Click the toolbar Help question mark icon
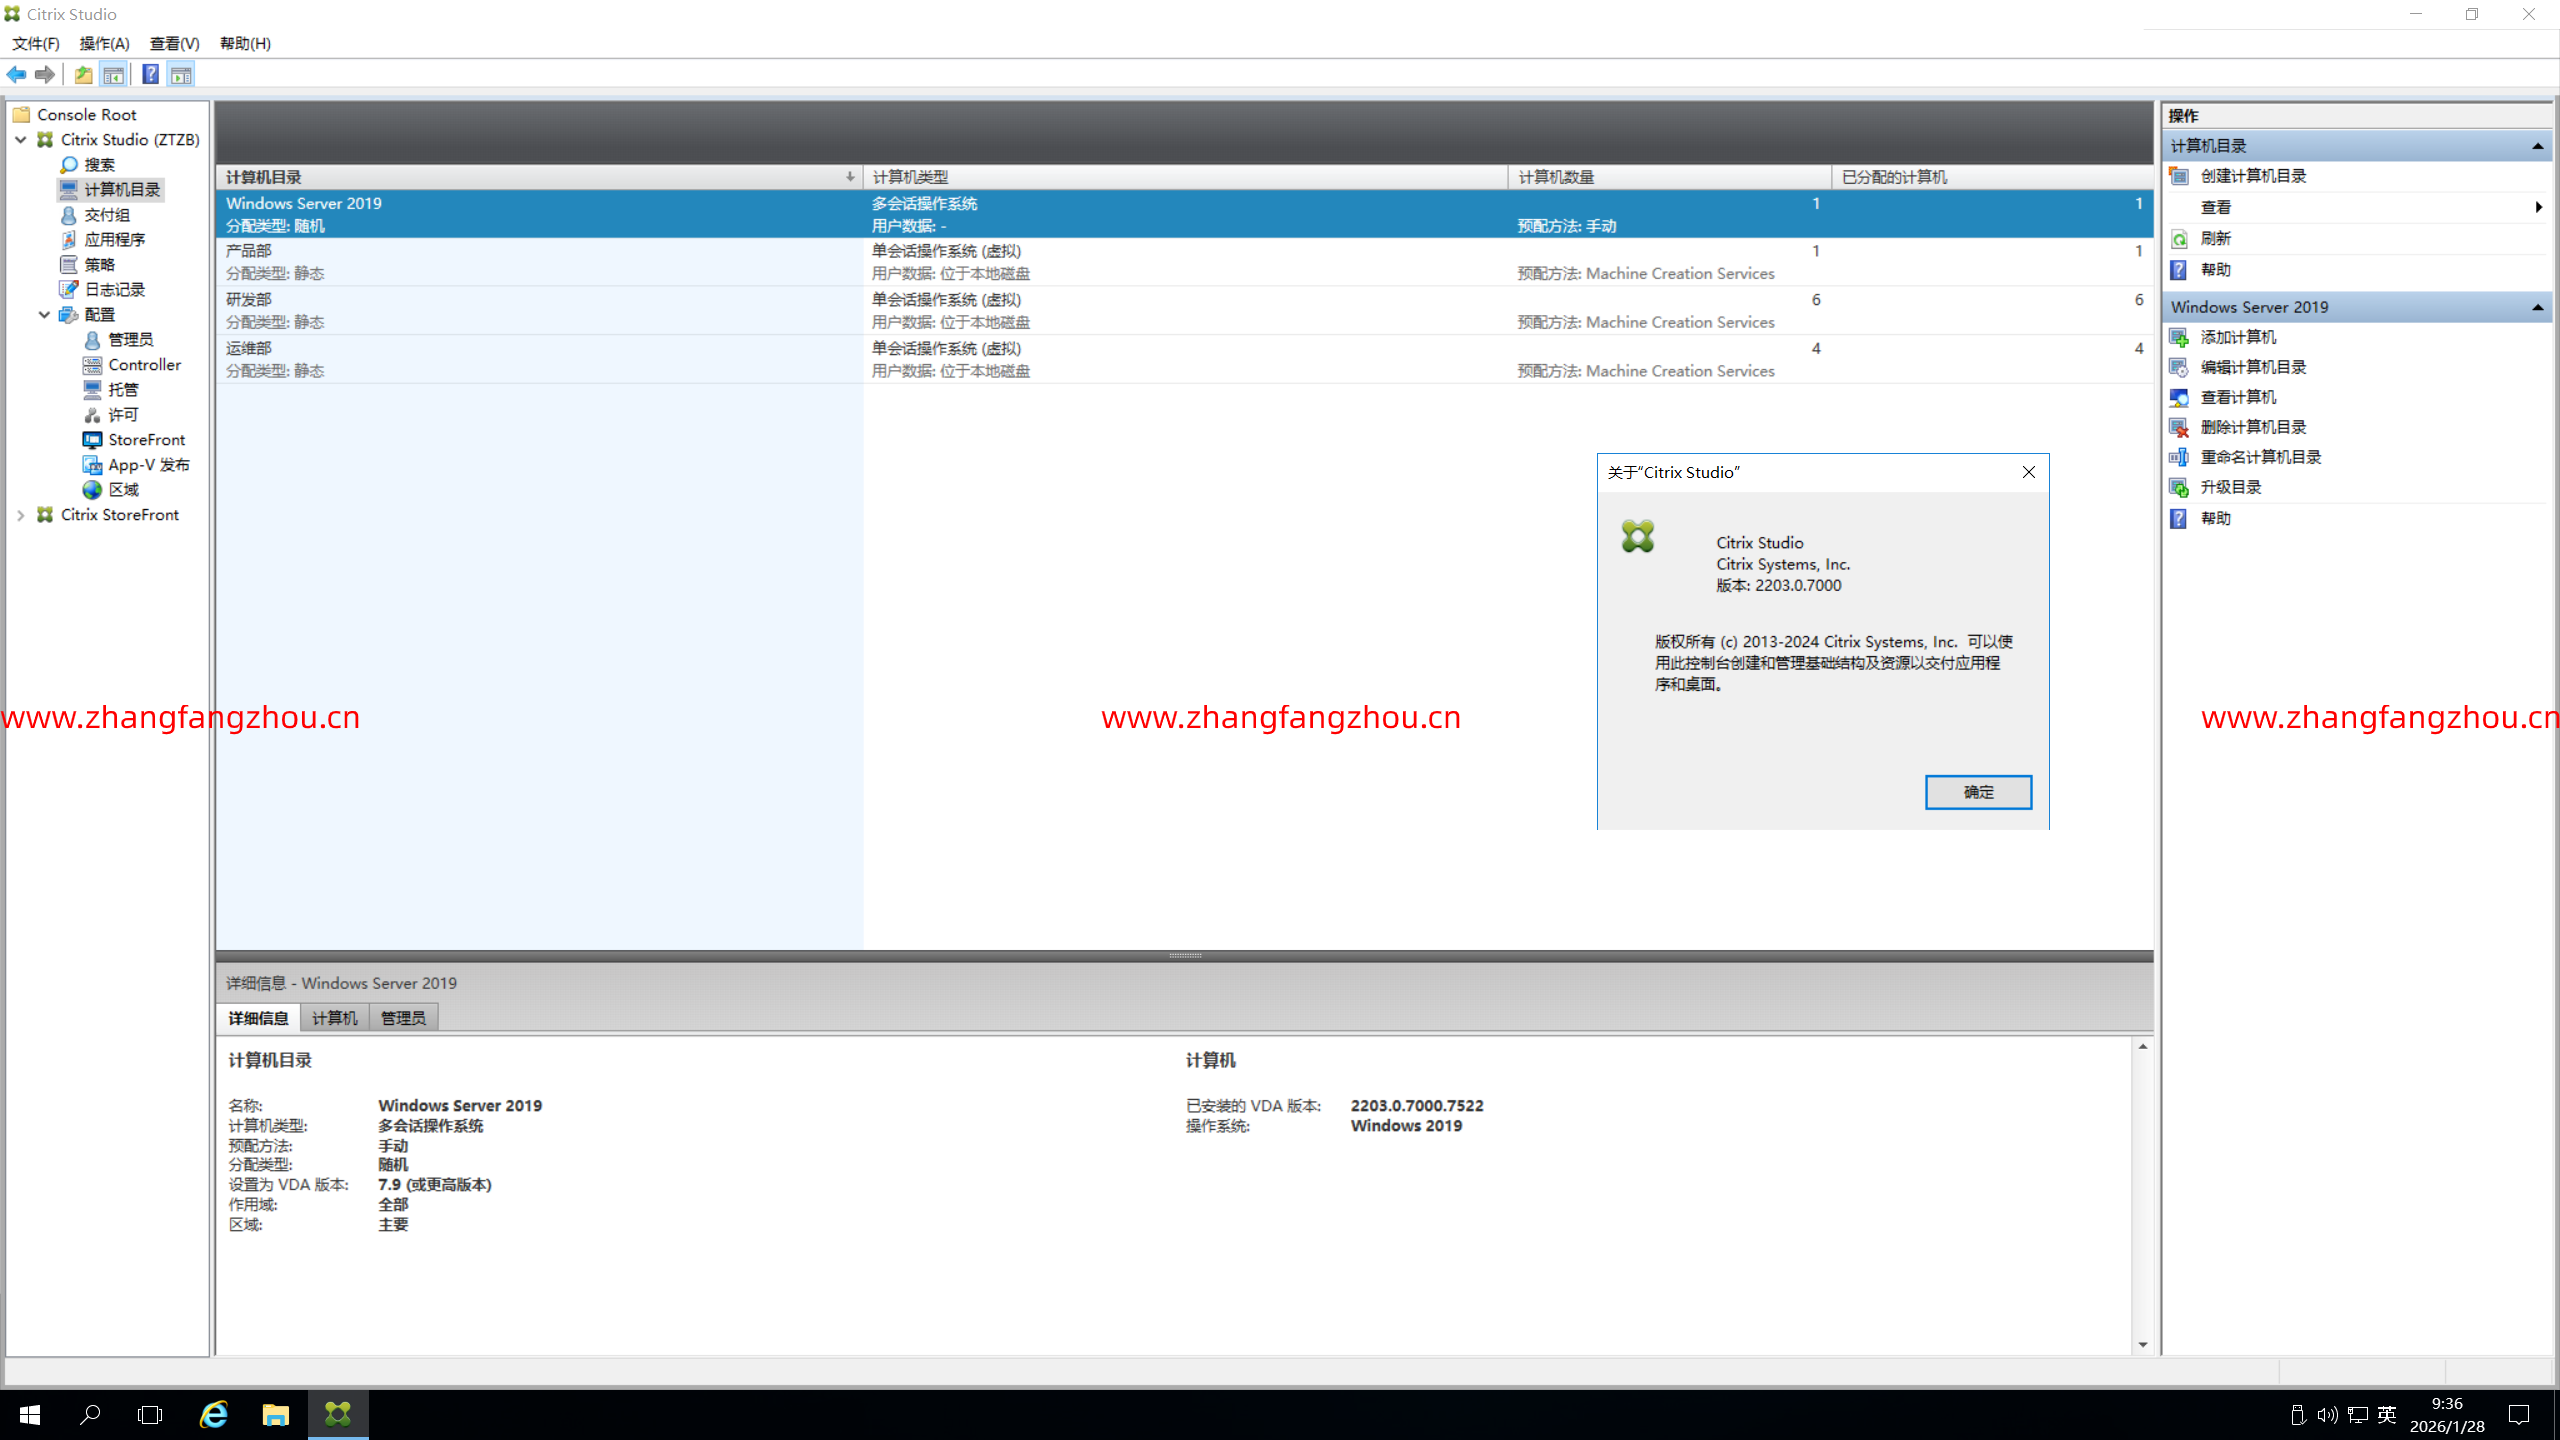Viewport: 2560px width, 1440px height. tap(150, 75)
